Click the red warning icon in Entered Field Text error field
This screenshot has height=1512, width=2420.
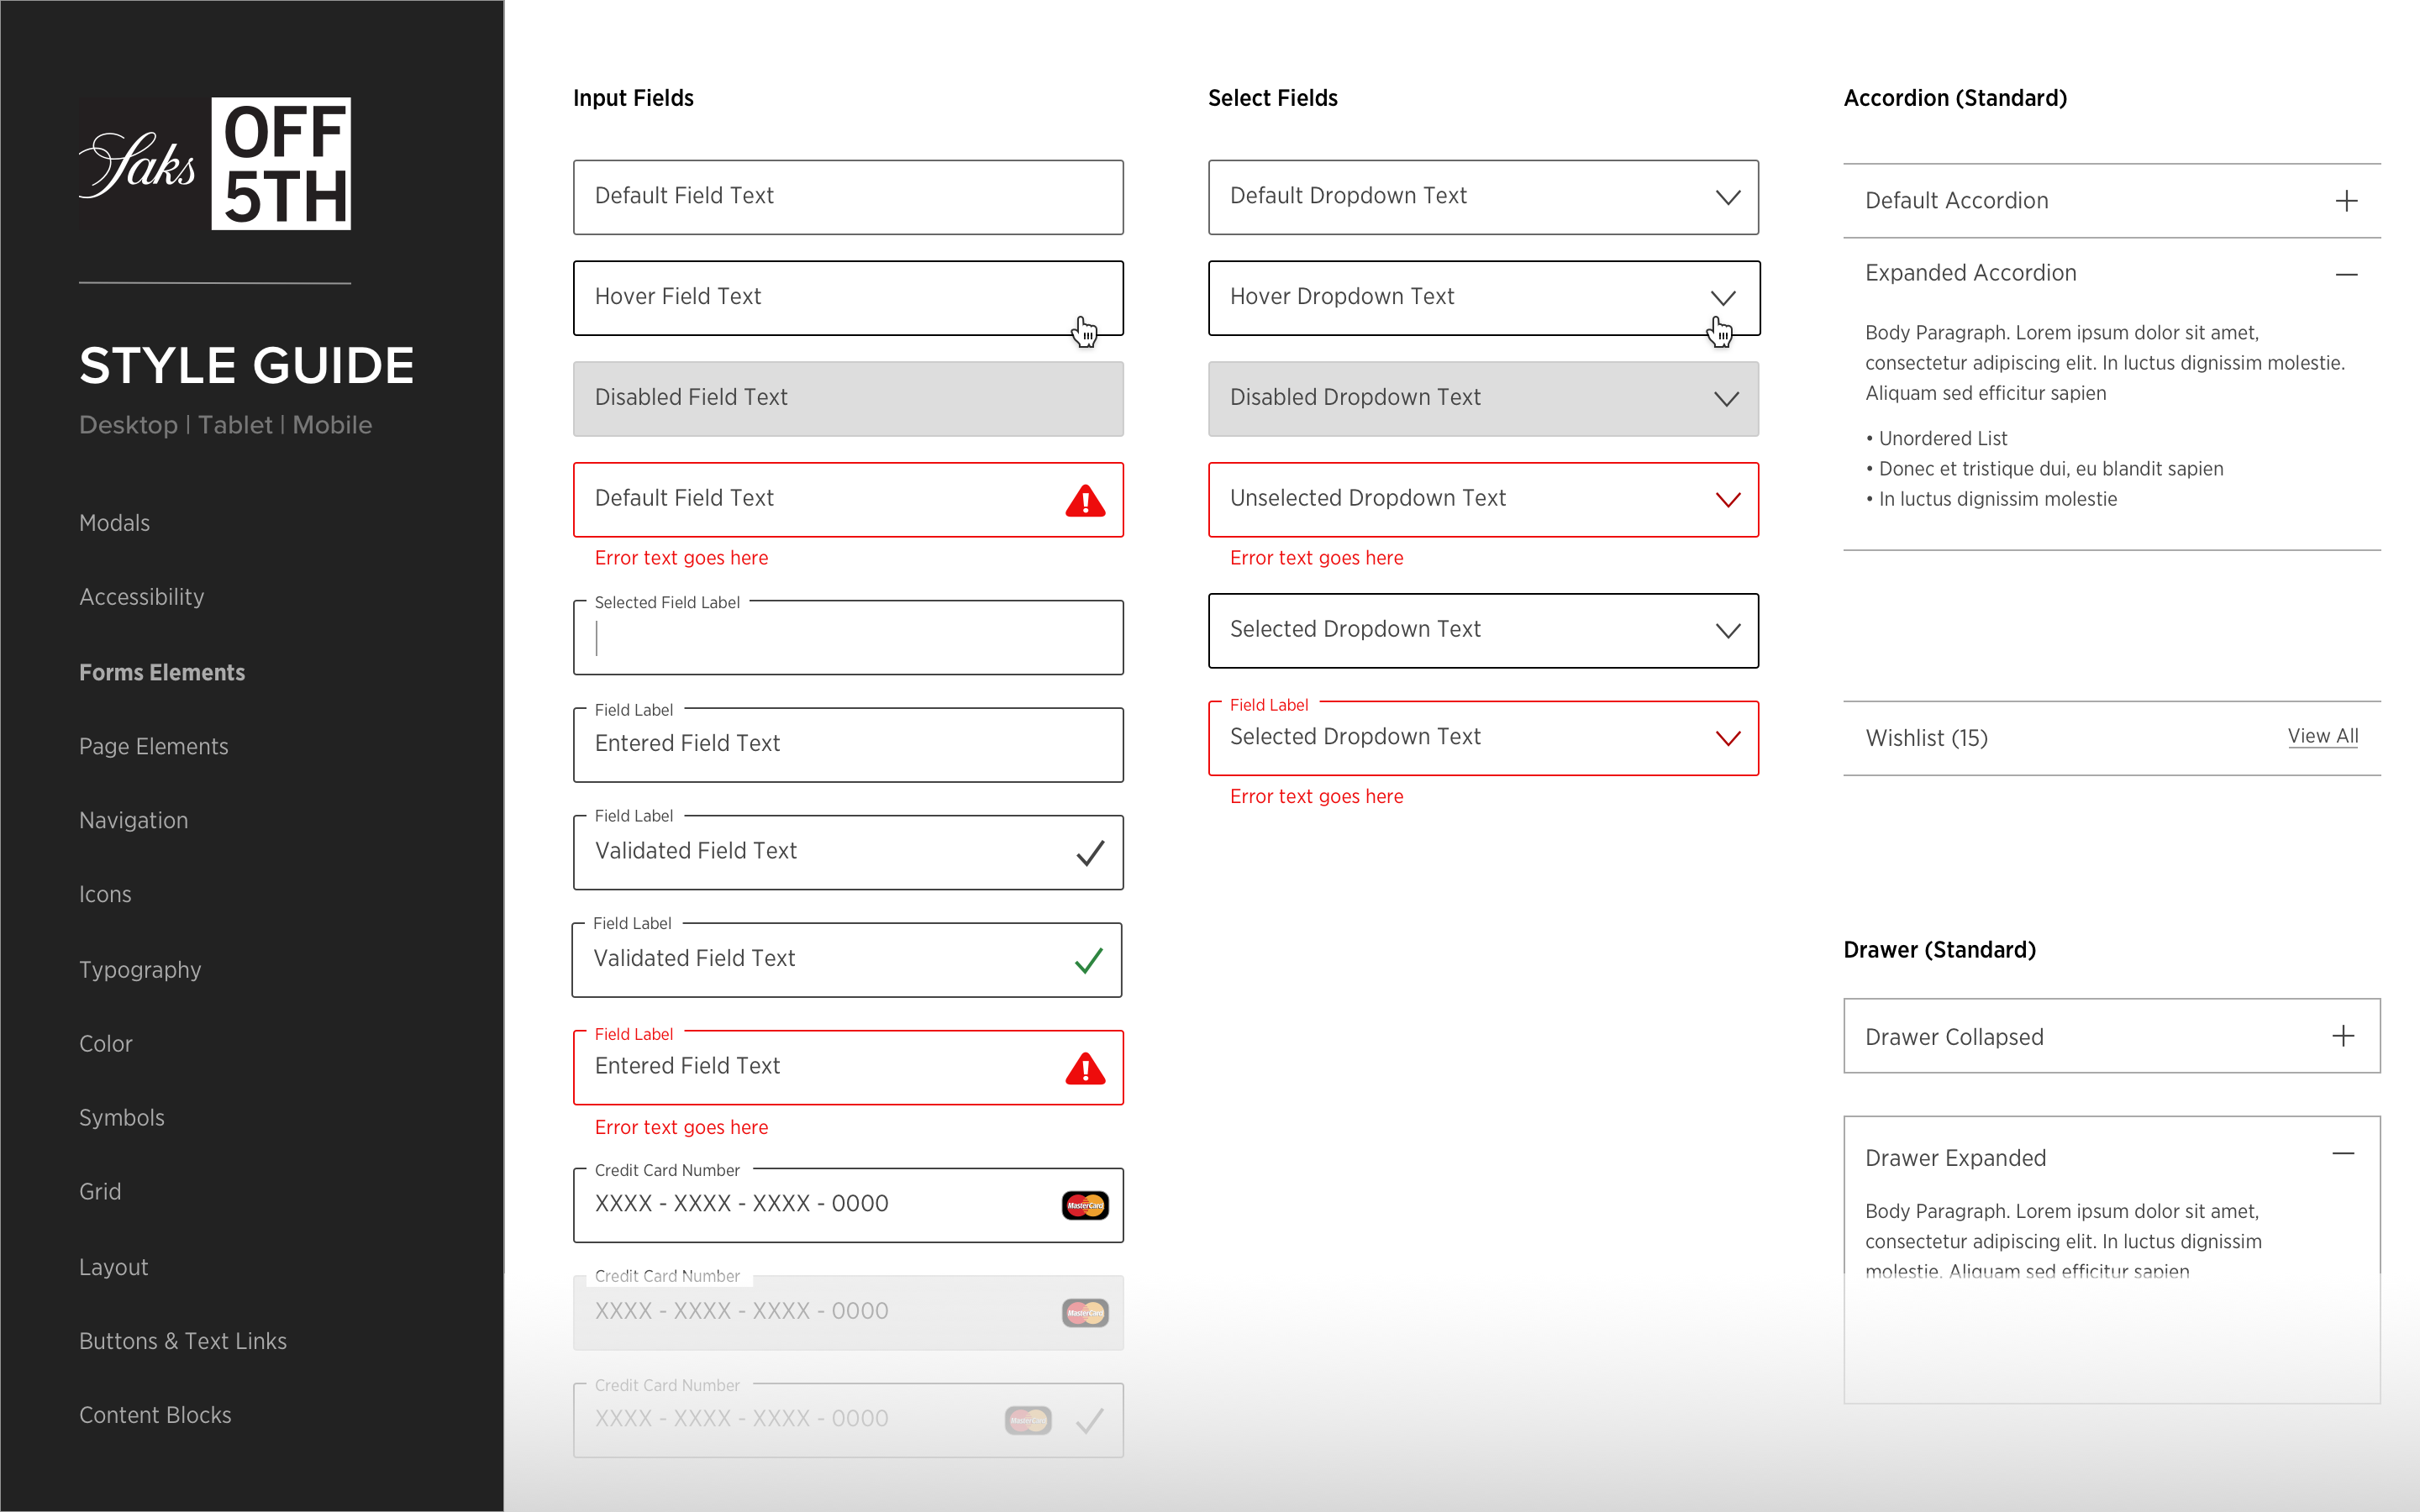1085,1068
